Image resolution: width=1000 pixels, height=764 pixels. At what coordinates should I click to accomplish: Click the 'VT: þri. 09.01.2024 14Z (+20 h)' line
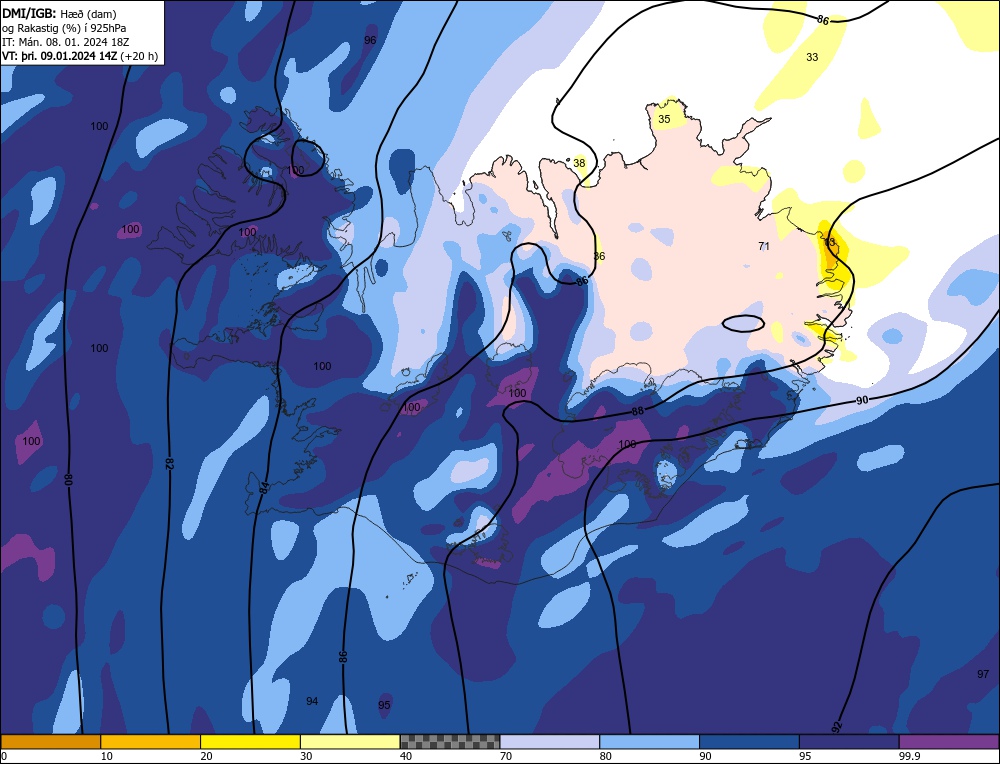point(80,56)
